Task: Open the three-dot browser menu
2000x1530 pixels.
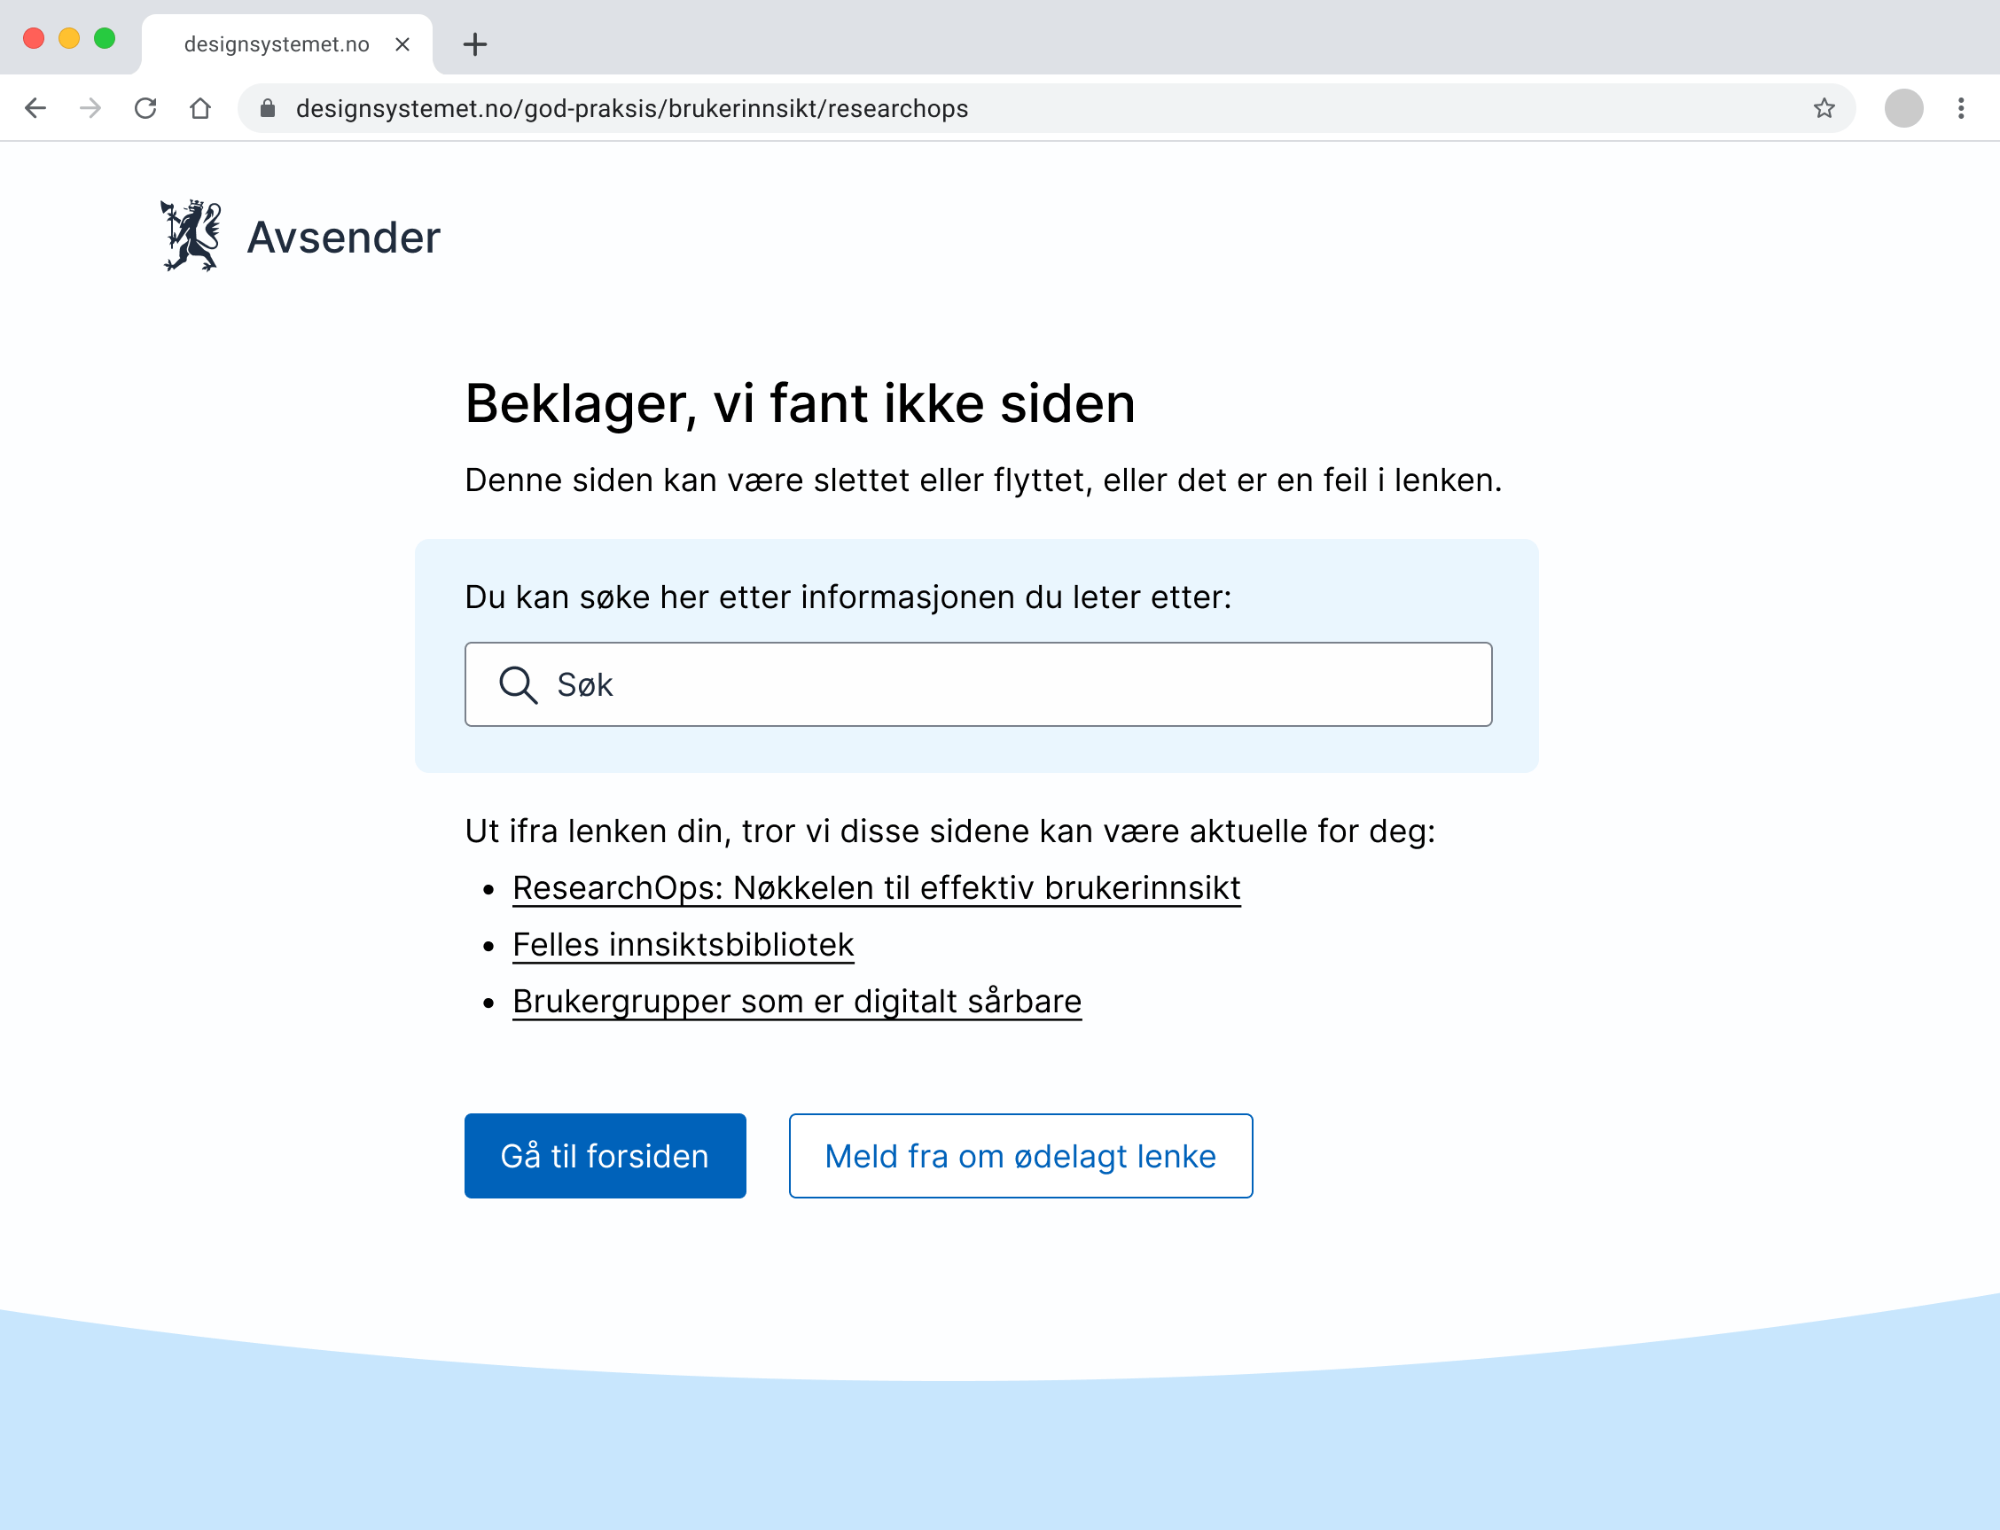Action: [x=1961, y=108]
